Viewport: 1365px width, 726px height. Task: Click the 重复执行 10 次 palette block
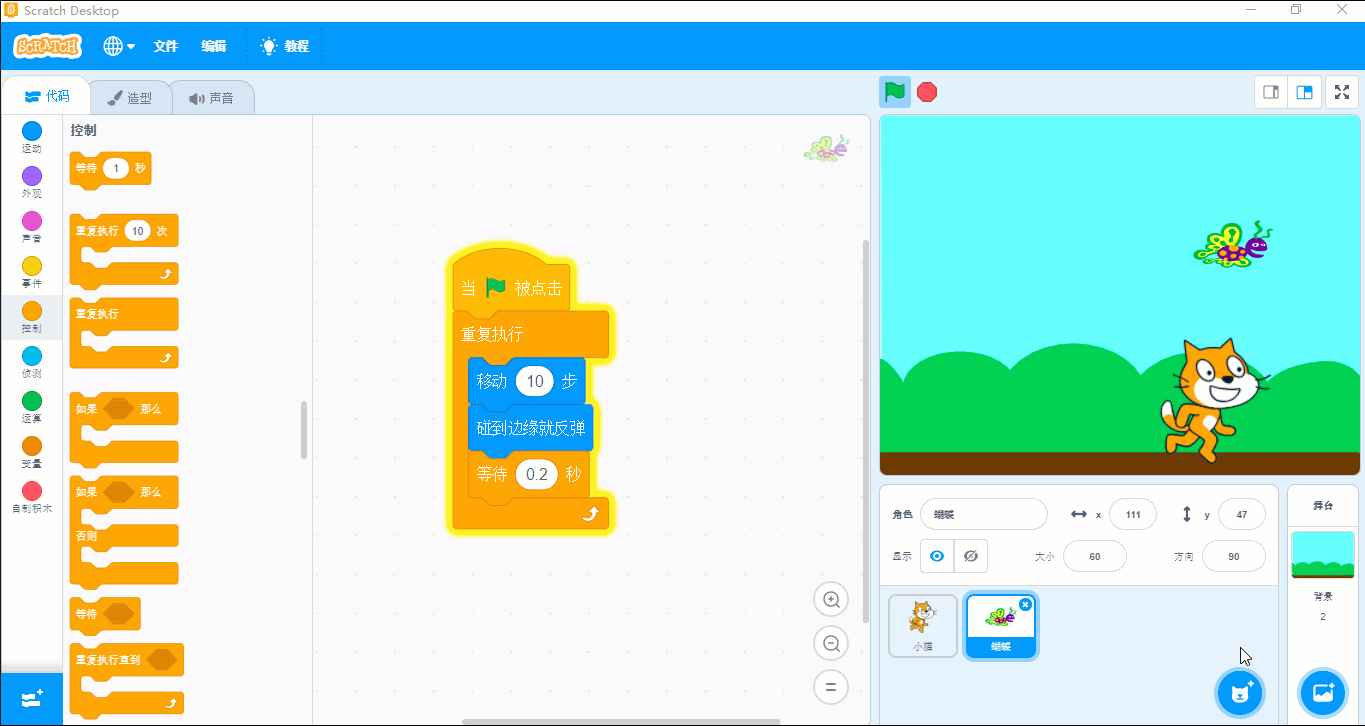123,250
